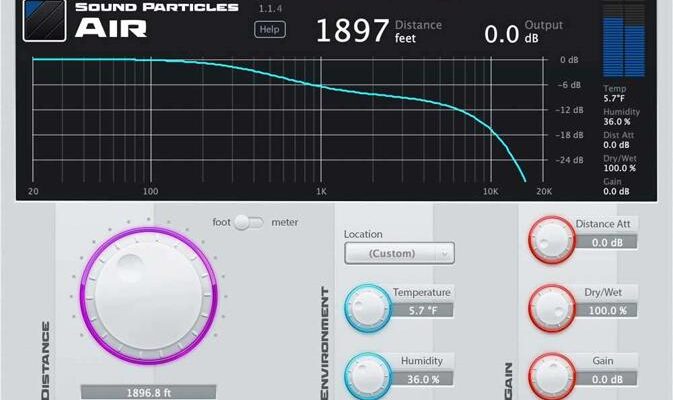Click the Help button
The width and height of the screenshot is (673, 400).
point(269,30)
